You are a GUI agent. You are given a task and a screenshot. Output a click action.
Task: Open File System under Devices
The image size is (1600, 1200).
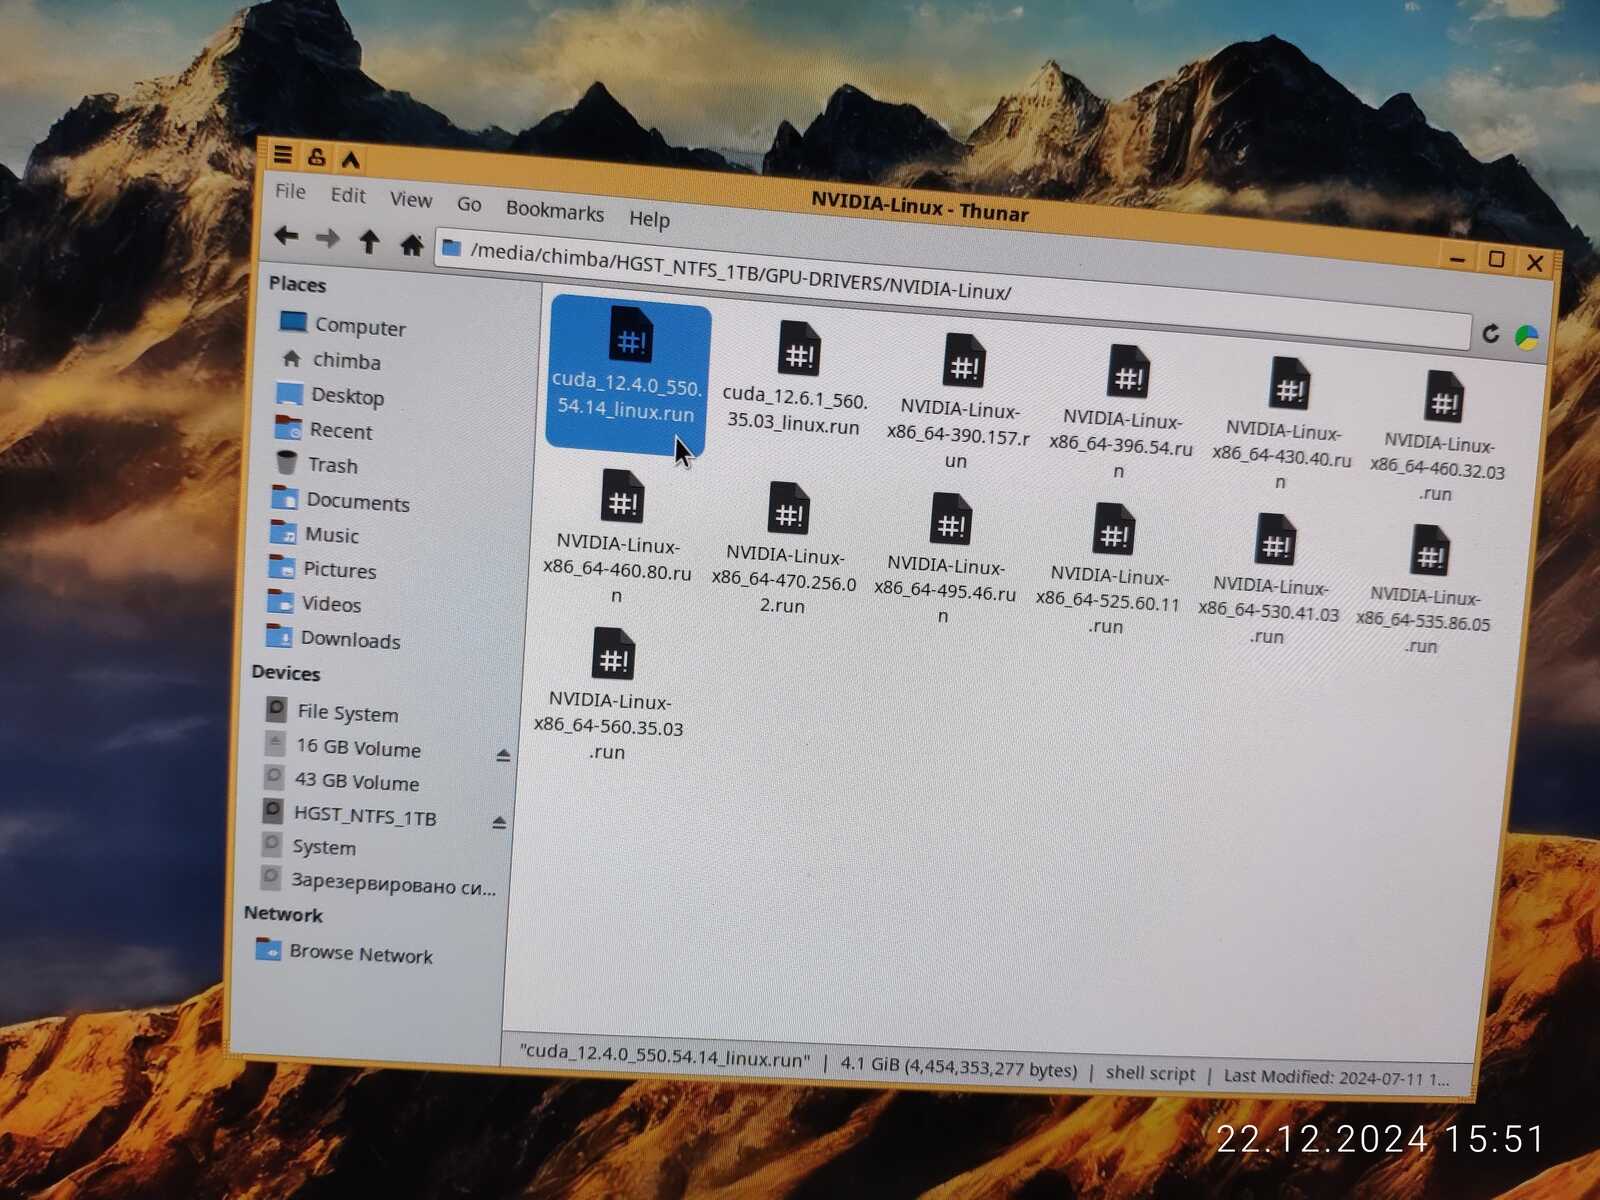(x=331, y=712)
